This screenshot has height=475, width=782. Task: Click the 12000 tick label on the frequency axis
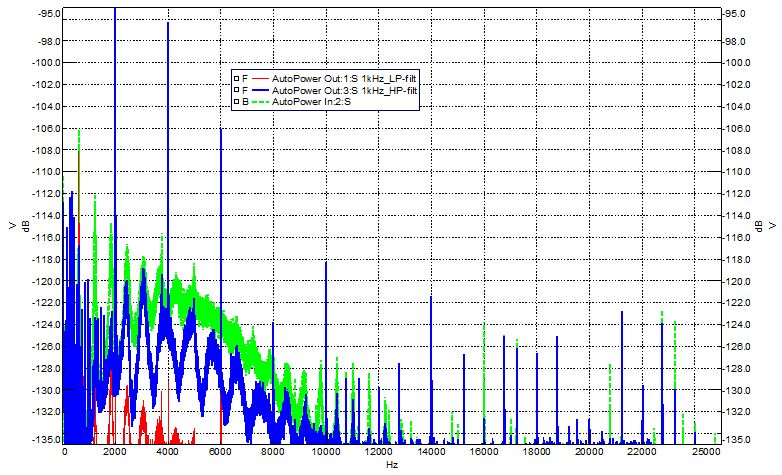379,452
